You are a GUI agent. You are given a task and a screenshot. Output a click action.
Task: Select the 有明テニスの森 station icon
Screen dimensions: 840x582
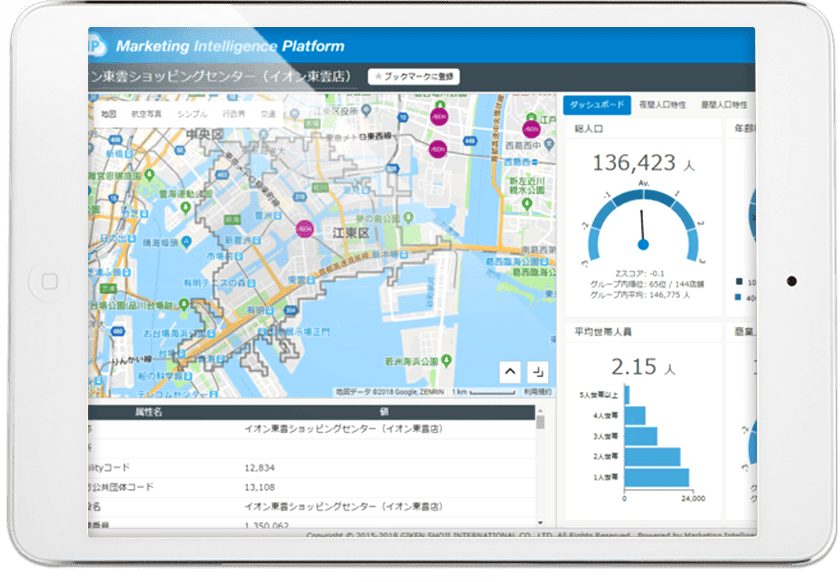251,283
